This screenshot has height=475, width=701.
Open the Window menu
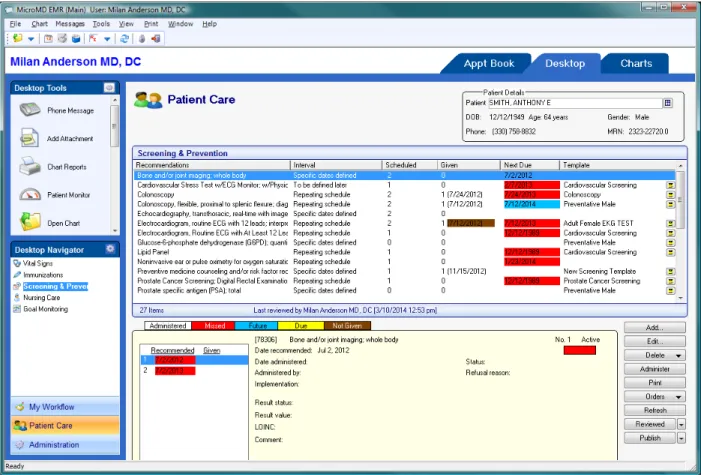tap(180, 24)
